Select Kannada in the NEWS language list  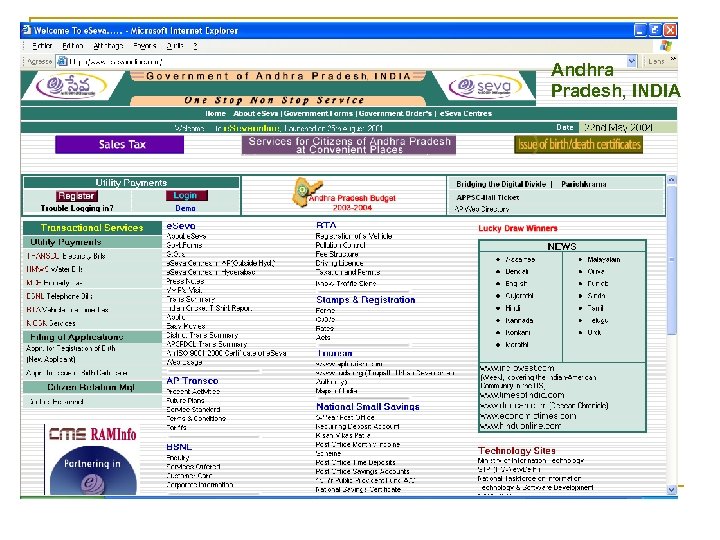tap(519, 320)
